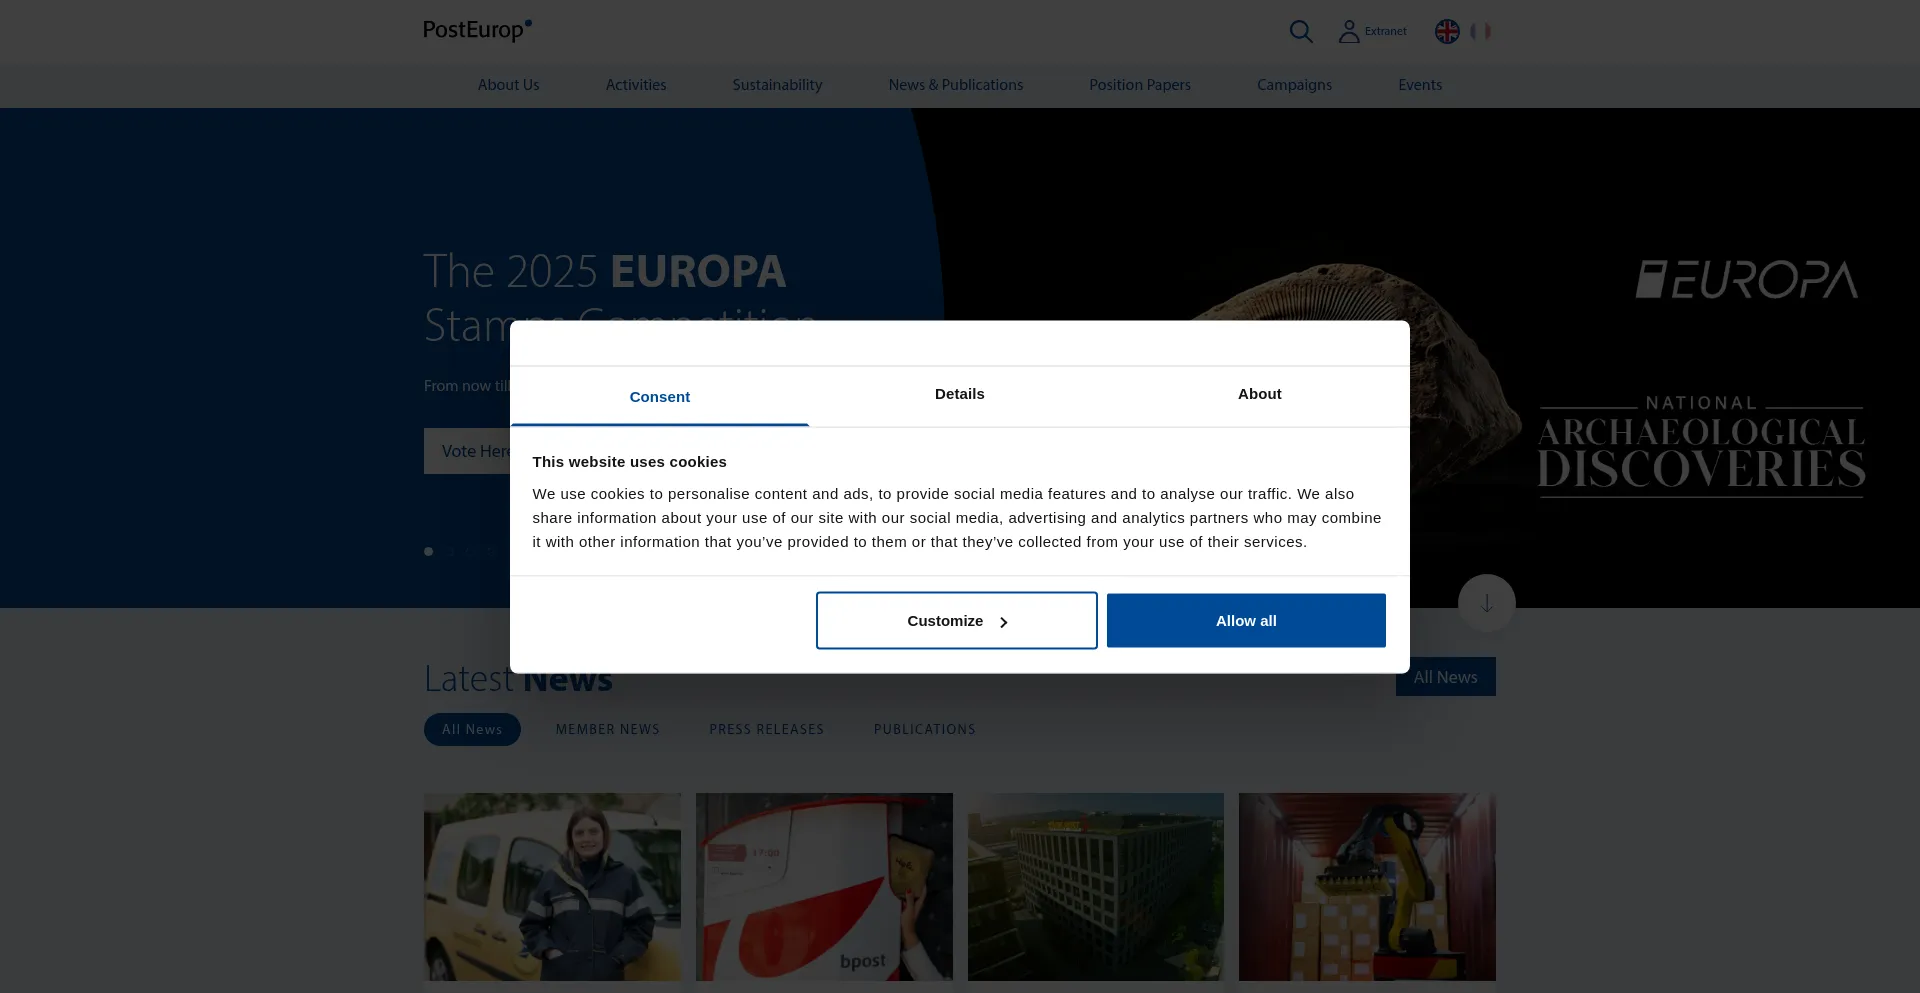
Task: Click the search magnifier icon
Action: click(x=1300, y=31)
